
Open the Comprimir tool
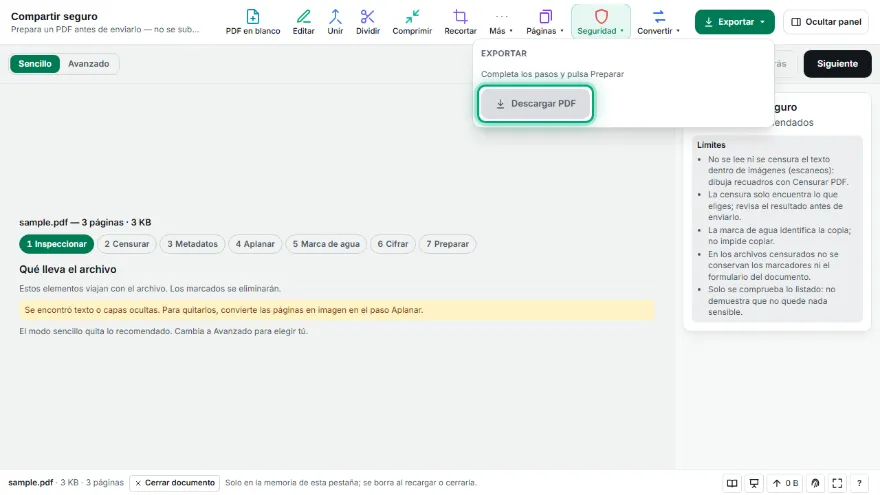coord(412,22)
